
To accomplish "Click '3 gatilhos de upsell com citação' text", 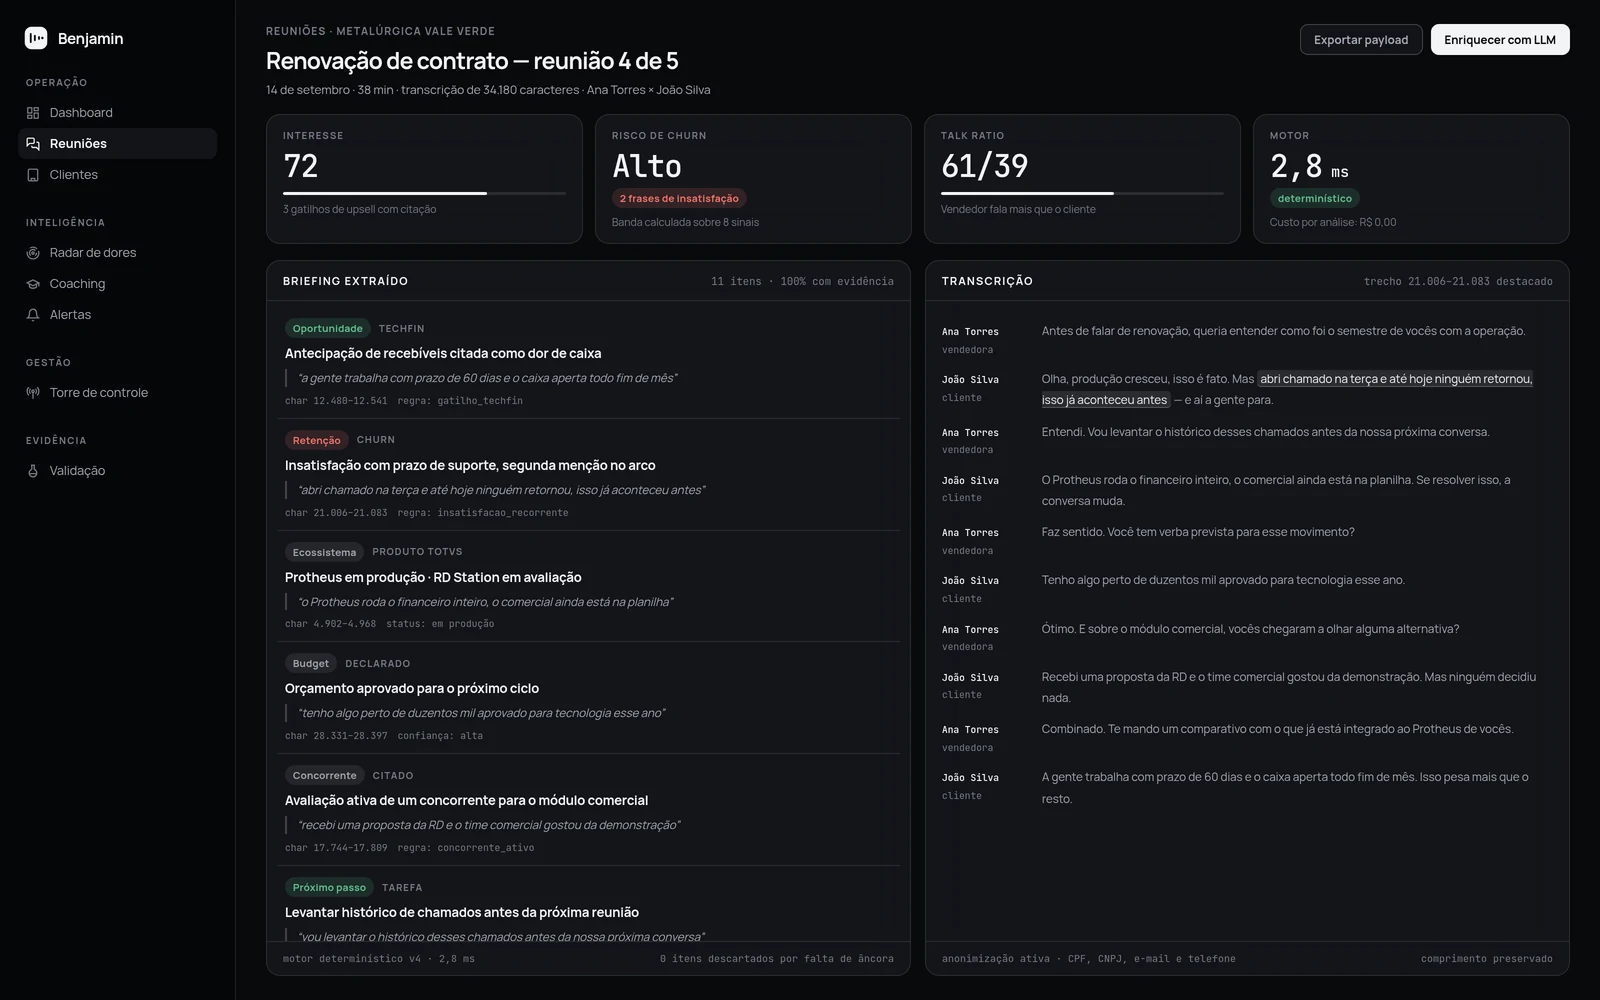I will click(360, 210).
